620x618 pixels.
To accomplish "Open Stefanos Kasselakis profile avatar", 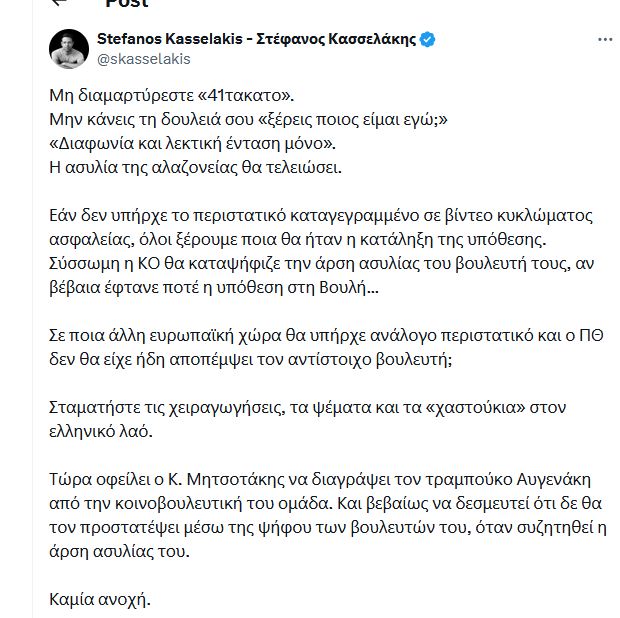I will (70, 49).
